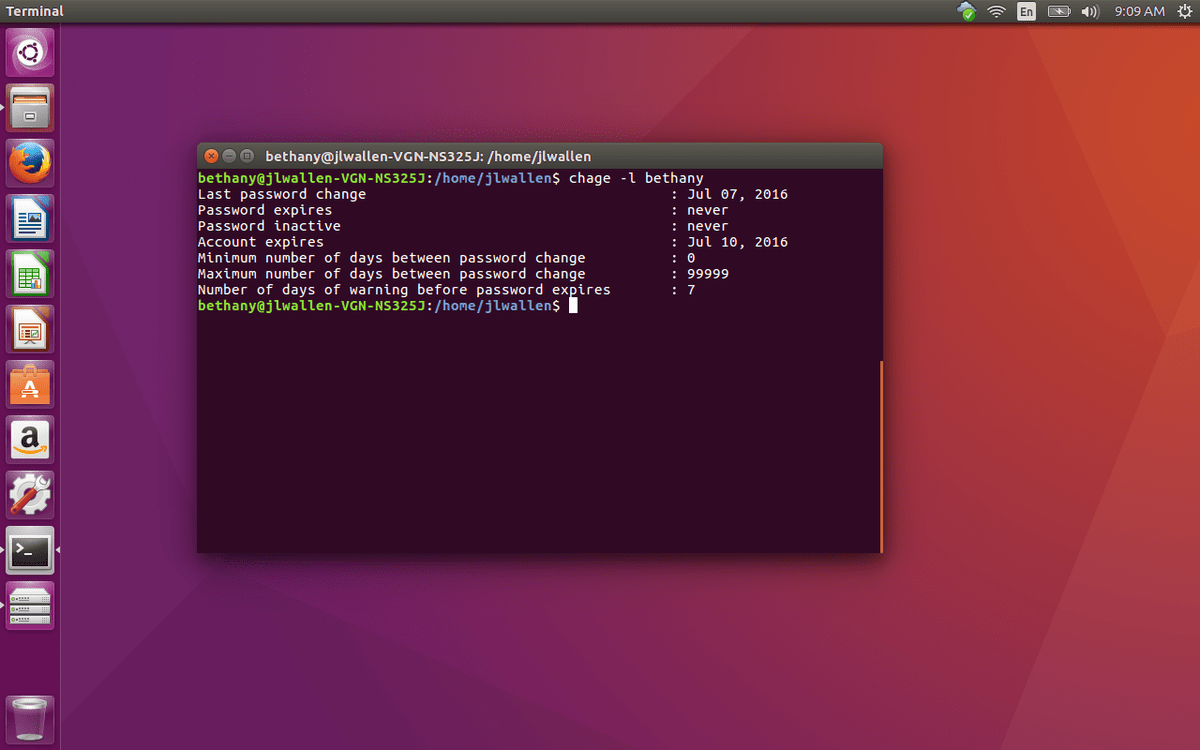Screen dimensions: 1200x750
Task: Launch the Amazon shortcut
Action: [x=30, y=440]
